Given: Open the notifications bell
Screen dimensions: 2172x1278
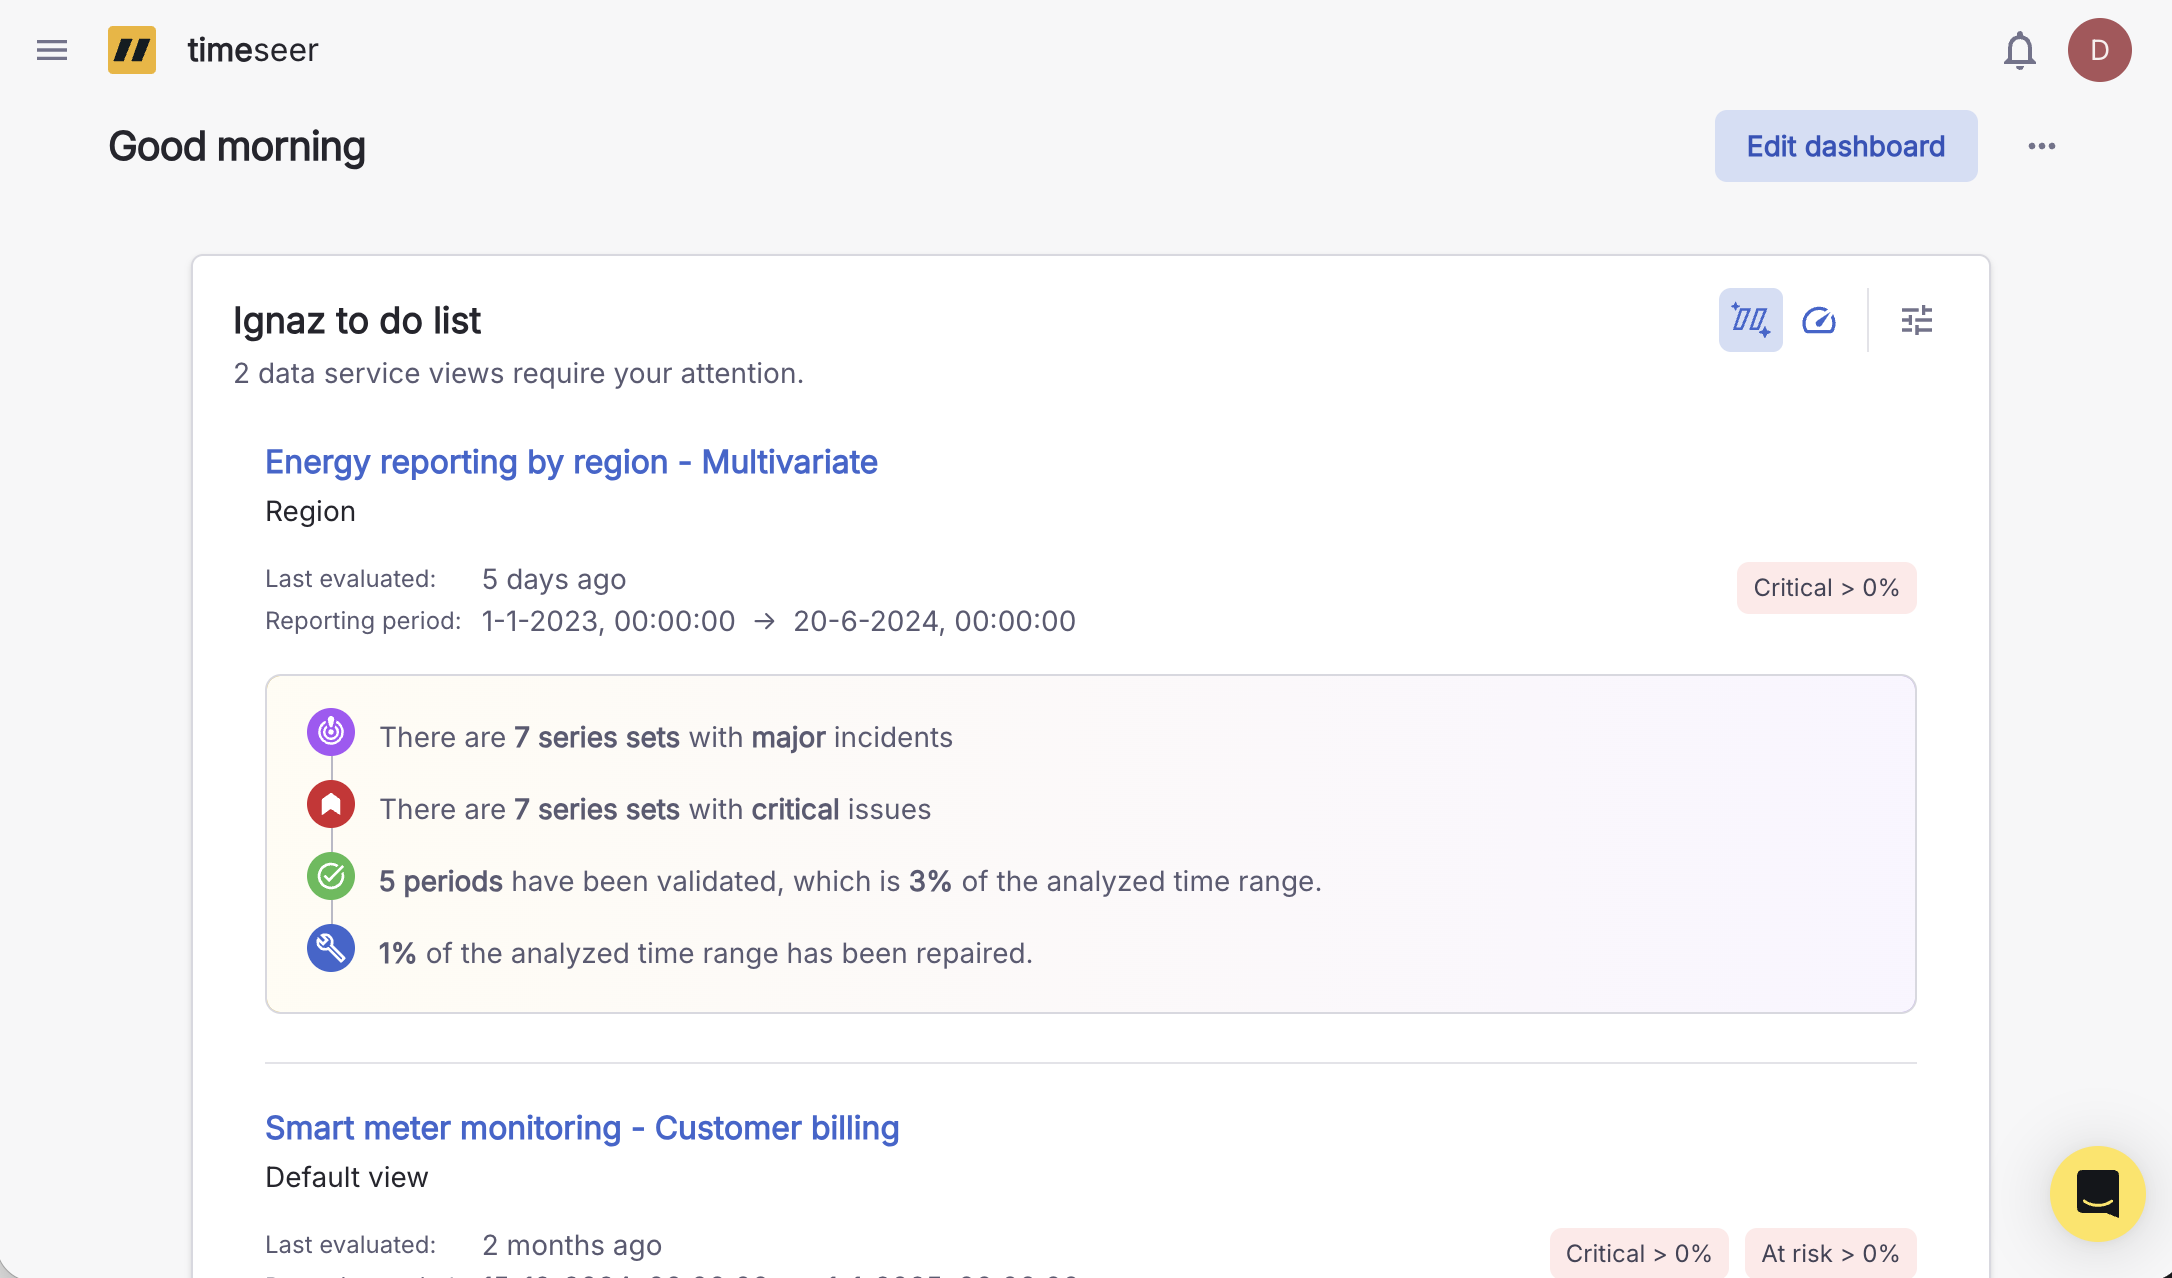Looking at the screenshot, I should point(2019,50).
